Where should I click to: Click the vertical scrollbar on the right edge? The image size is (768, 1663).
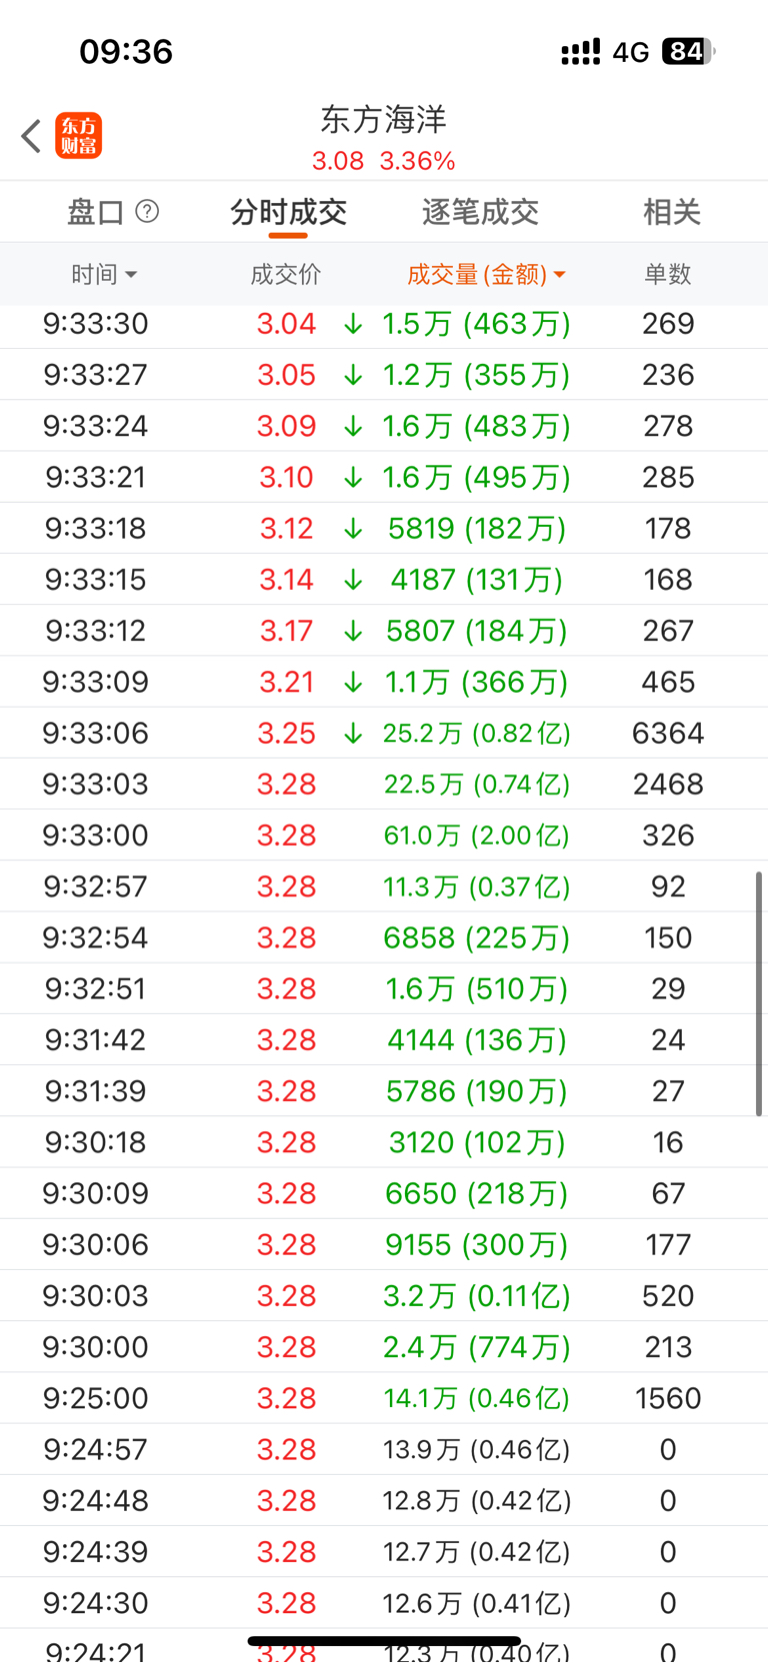point(759,993)
